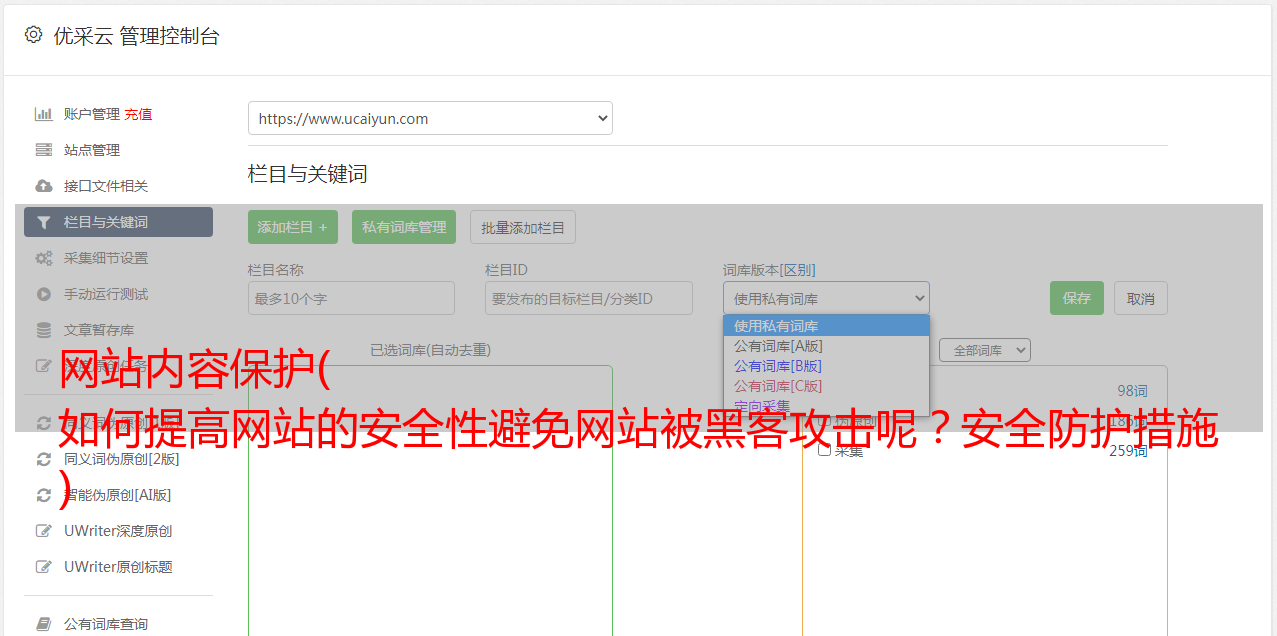Click the 词库版本[区别] label
Image resolution: width=1277 pixels, height=636 pixels.
tap(769, 270)
